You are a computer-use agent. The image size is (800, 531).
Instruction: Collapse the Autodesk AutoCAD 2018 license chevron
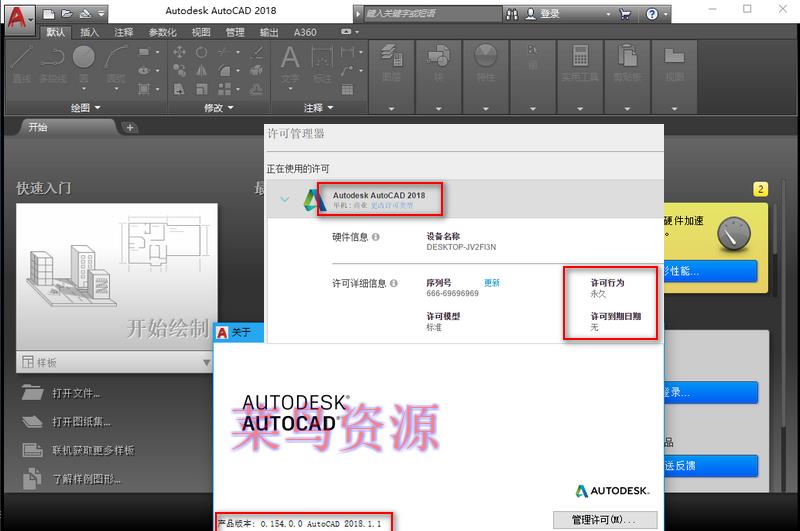[285, 199]
